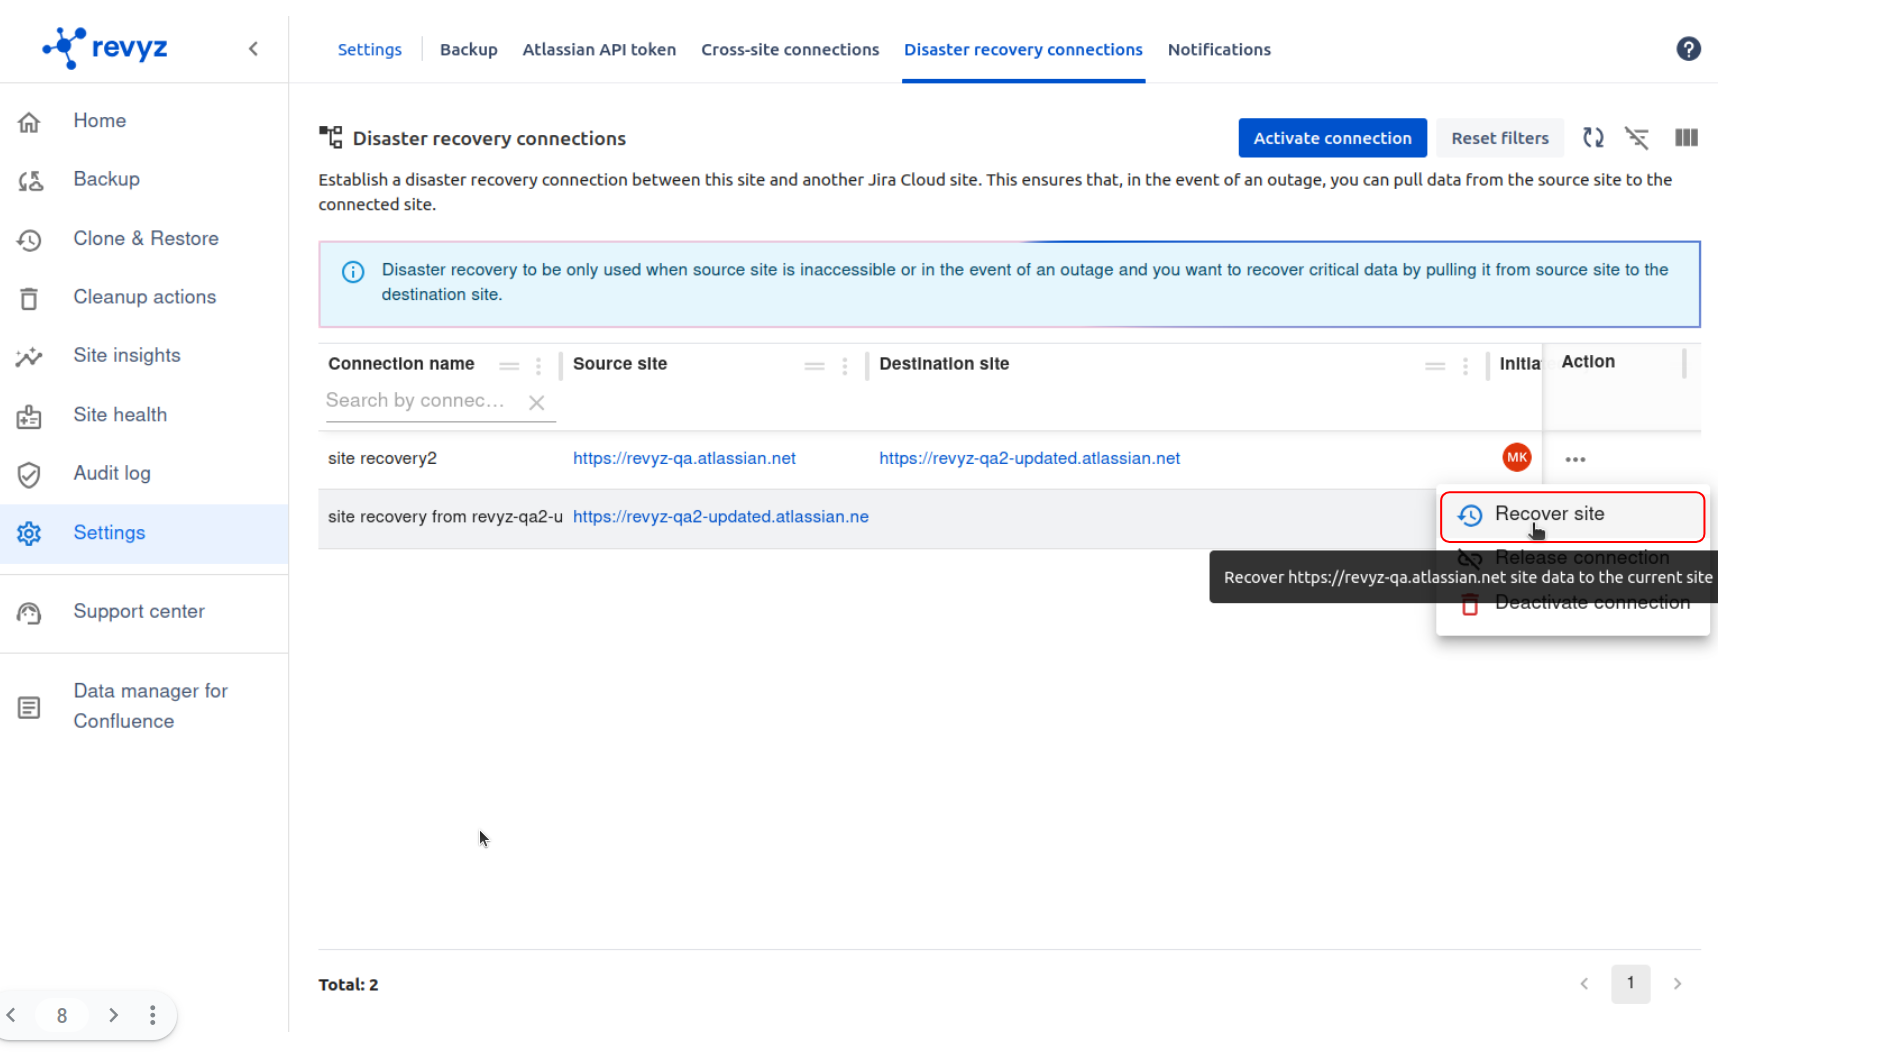Select Clone & Restore from the sidebar
Viewport: 1880px width, 1060px height.
tap(146, 238)
